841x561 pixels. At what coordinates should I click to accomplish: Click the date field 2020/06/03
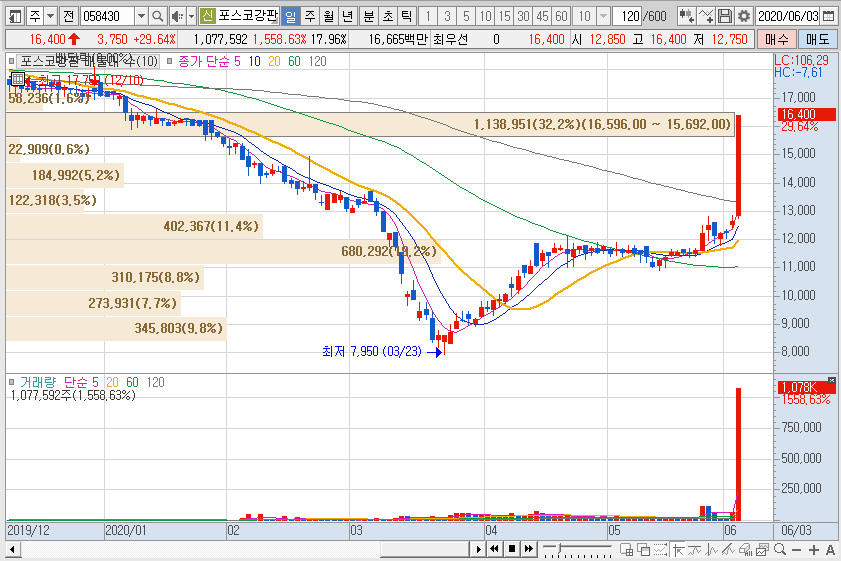click(x=788, y=16)
